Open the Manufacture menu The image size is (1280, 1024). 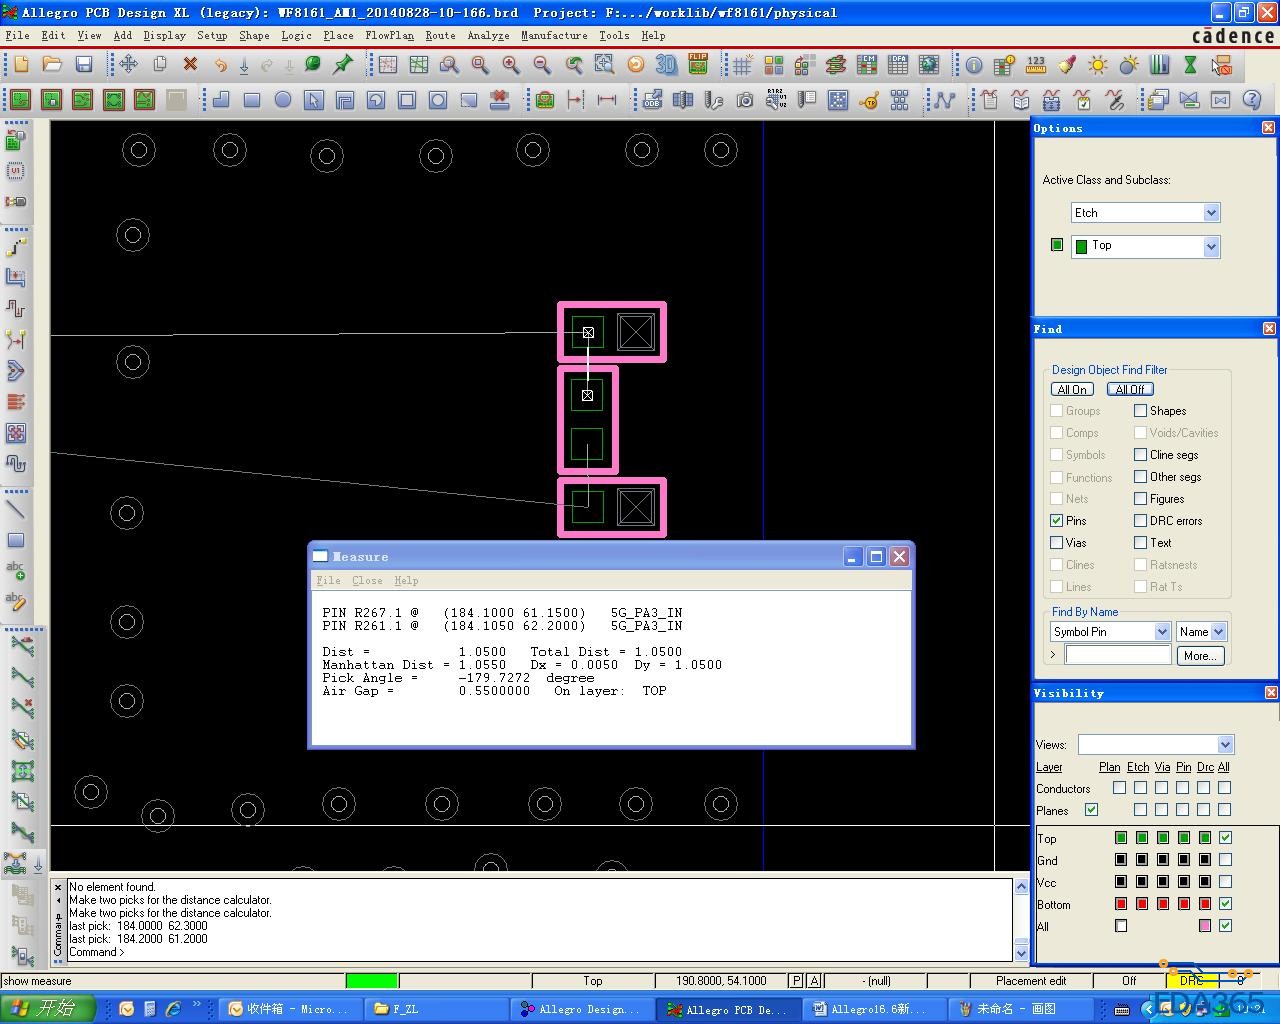(x=554, y=35)
